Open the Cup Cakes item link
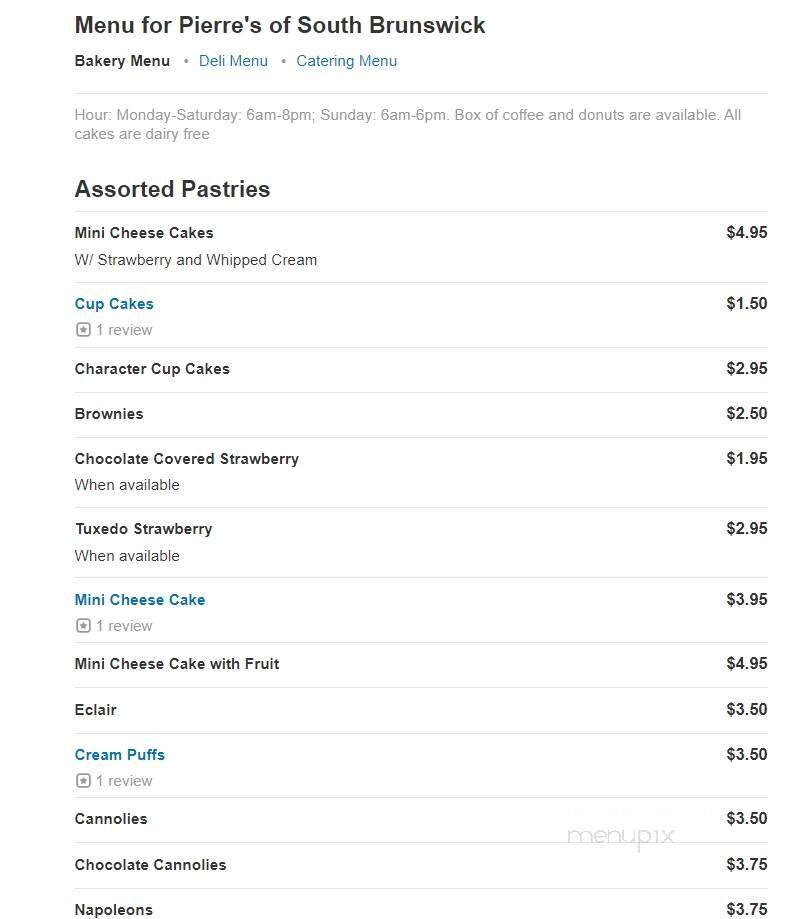Screen dimensions: 800x919 coord(114,304)
